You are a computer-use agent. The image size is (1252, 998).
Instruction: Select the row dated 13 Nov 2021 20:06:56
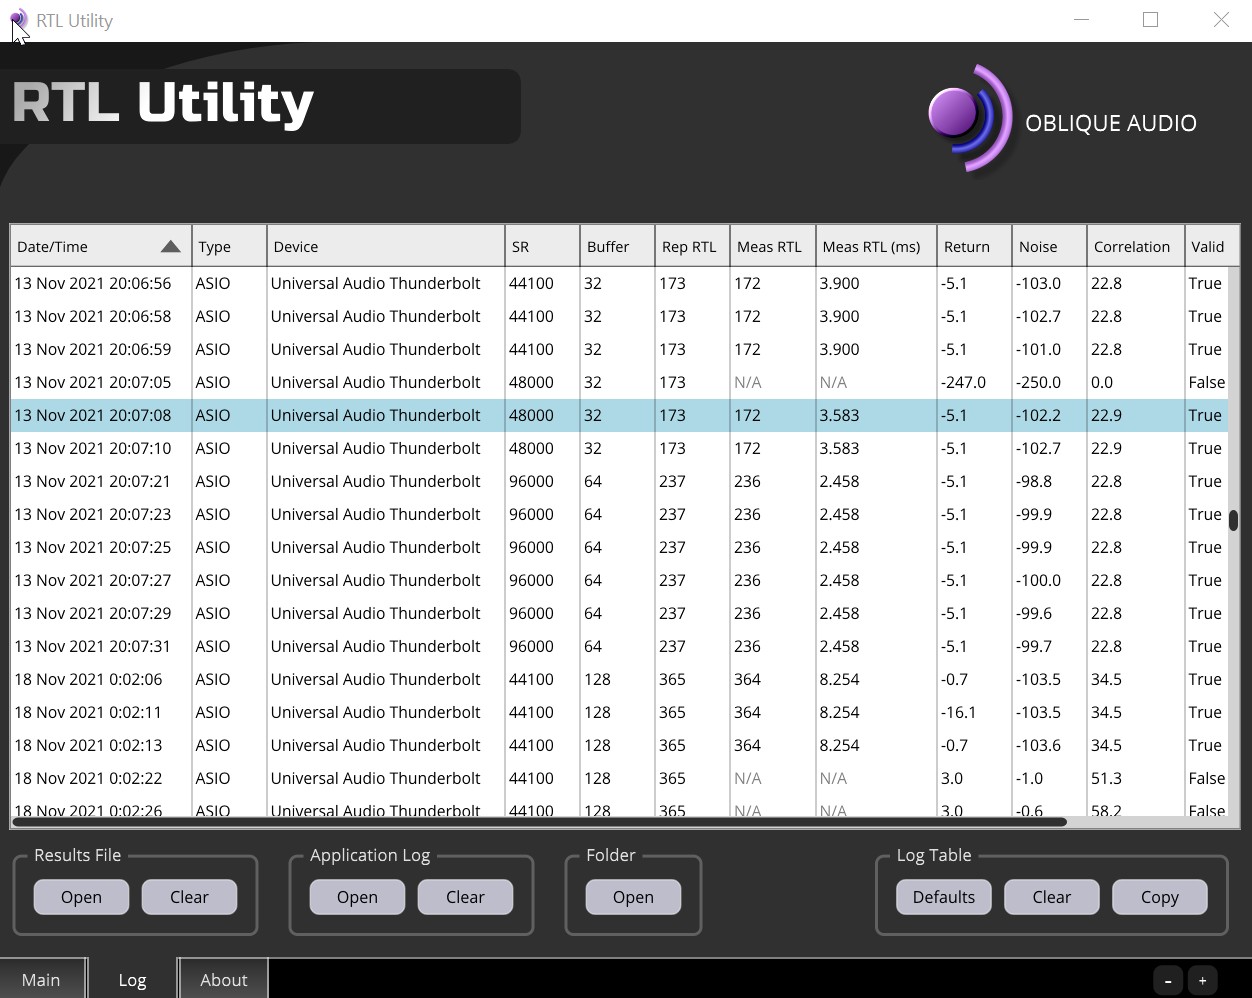point(619,283)
